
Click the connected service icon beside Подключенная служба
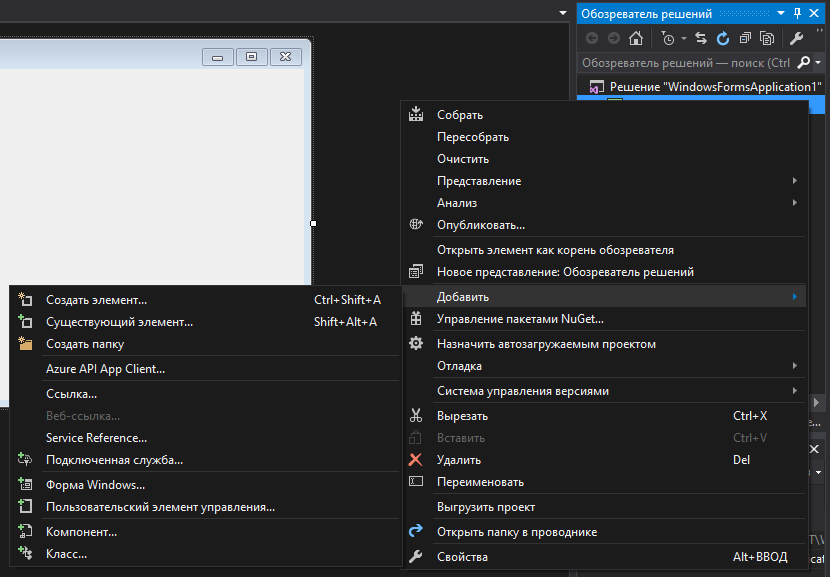(x=25, y=459)
